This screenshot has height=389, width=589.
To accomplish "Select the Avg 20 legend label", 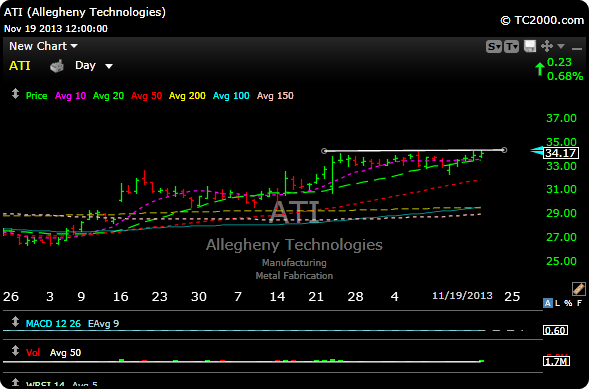I will [x=108, y=96].
